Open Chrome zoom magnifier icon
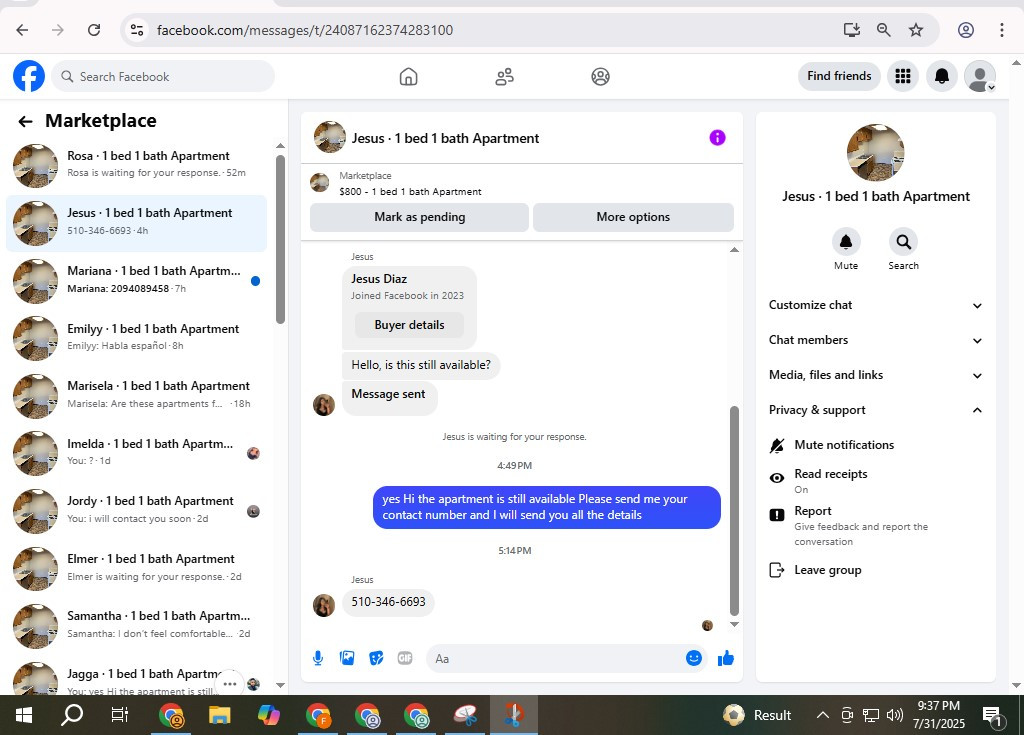1024x735 pixels. pyautogui.click(x=883, y=30)
